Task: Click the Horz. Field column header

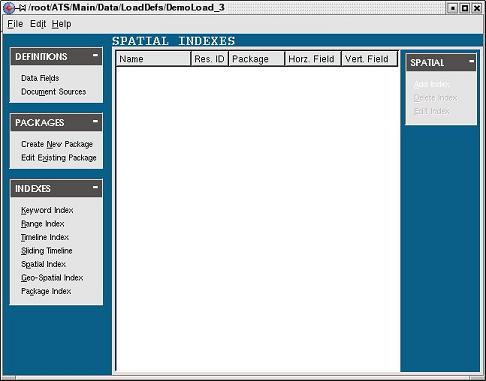Action: tap(313, 59)
